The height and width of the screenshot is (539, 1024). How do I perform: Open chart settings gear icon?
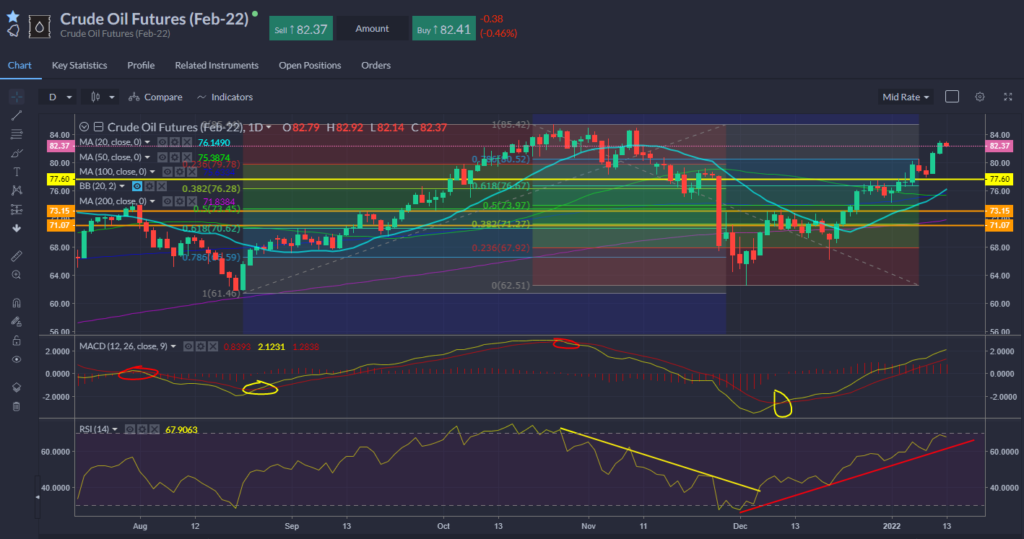pyautogui.click(x=979, y=97)
